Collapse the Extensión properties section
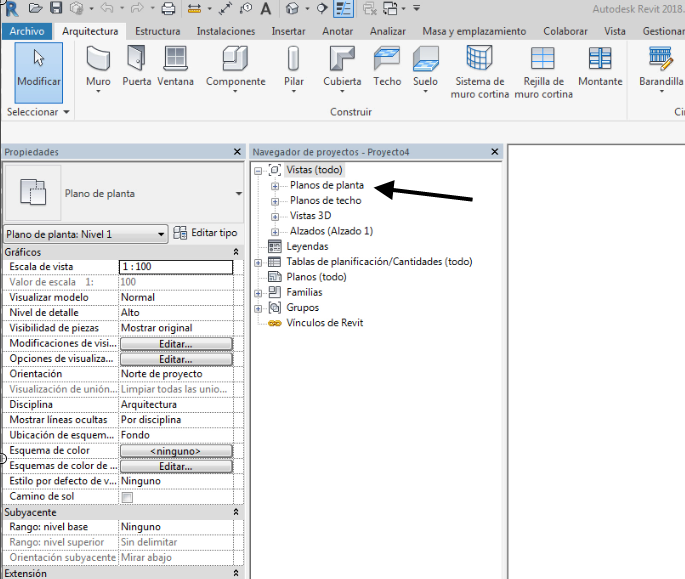This screenshot has height=579, width=685. coord(236,573)
